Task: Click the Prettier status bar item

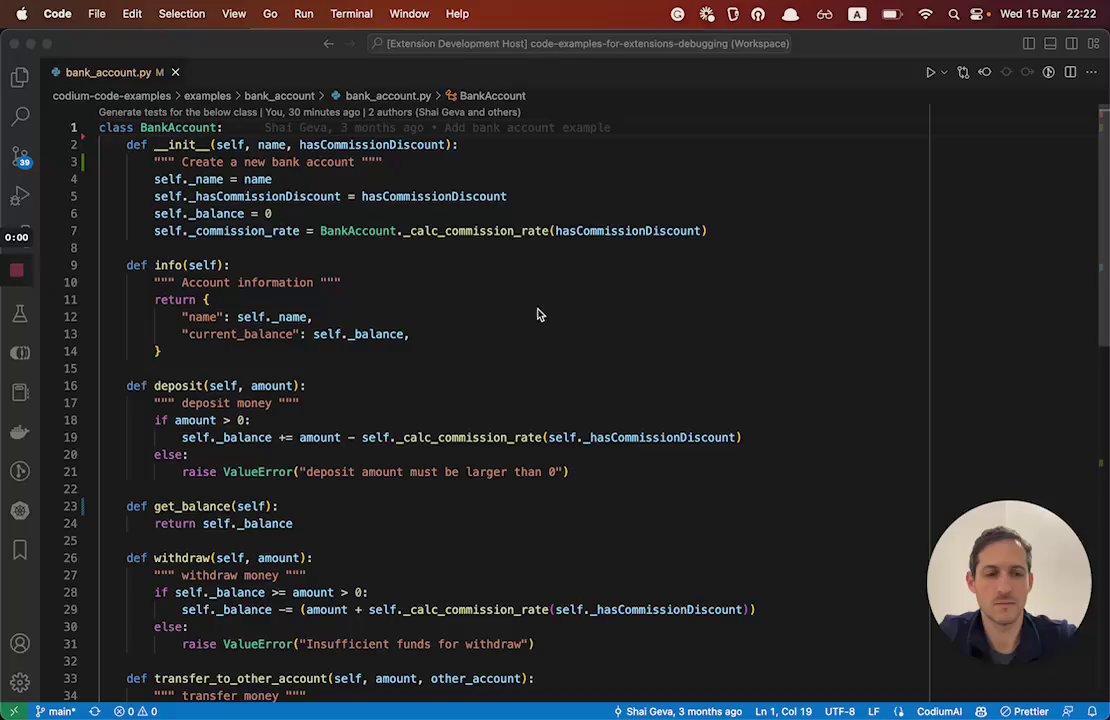Action: point(1024,712)
